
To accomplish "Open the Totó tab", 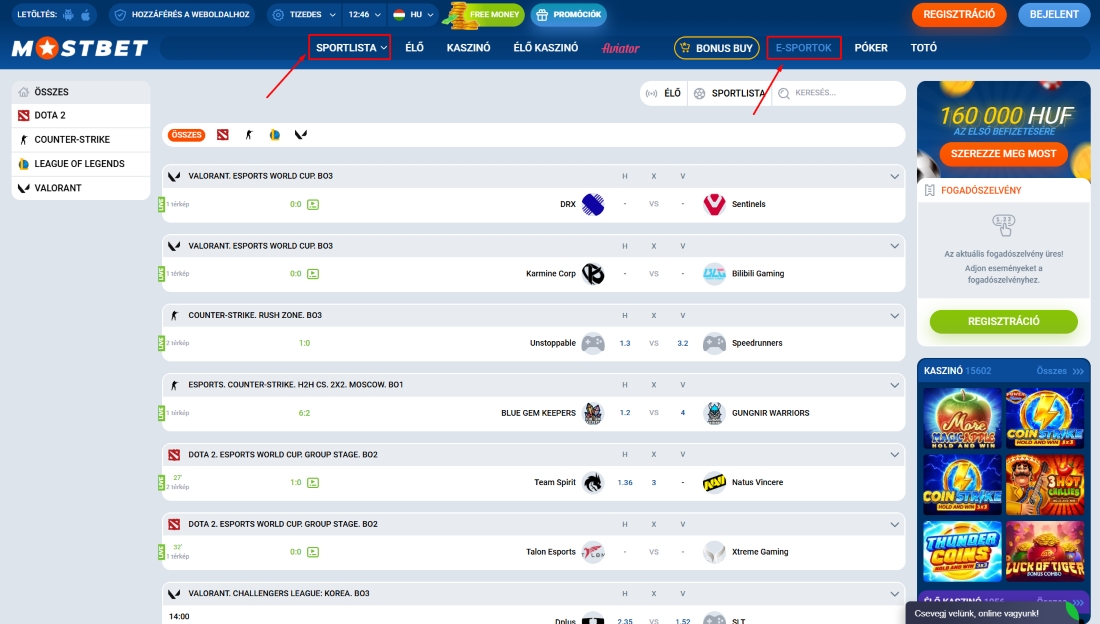I will pyautogui.click(x=923, y=48).
